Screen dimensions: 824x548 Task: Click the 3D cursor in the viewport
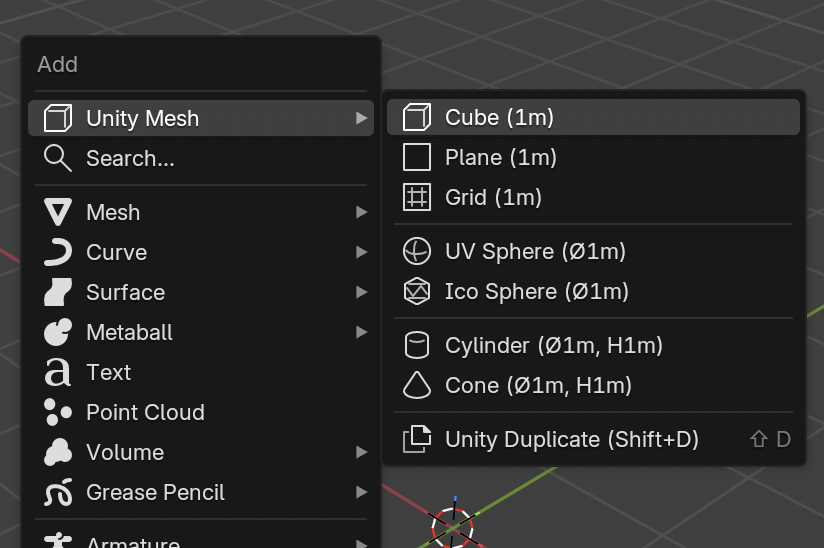click(x=452, y=528)
